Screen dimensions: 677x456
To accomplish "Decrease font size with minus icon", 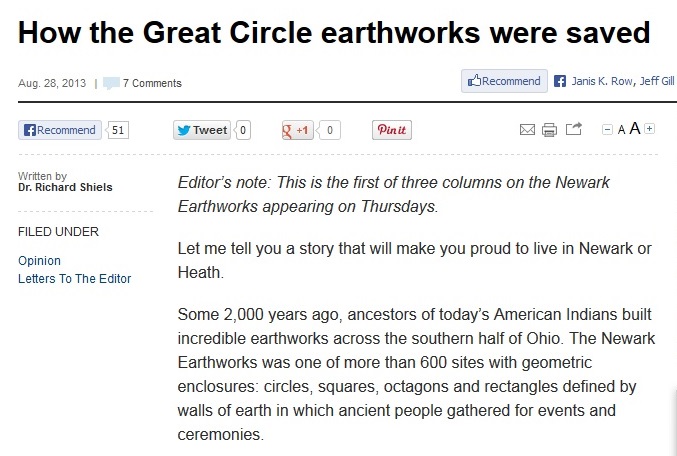I will pyautogui.click(x=607, y=130).
